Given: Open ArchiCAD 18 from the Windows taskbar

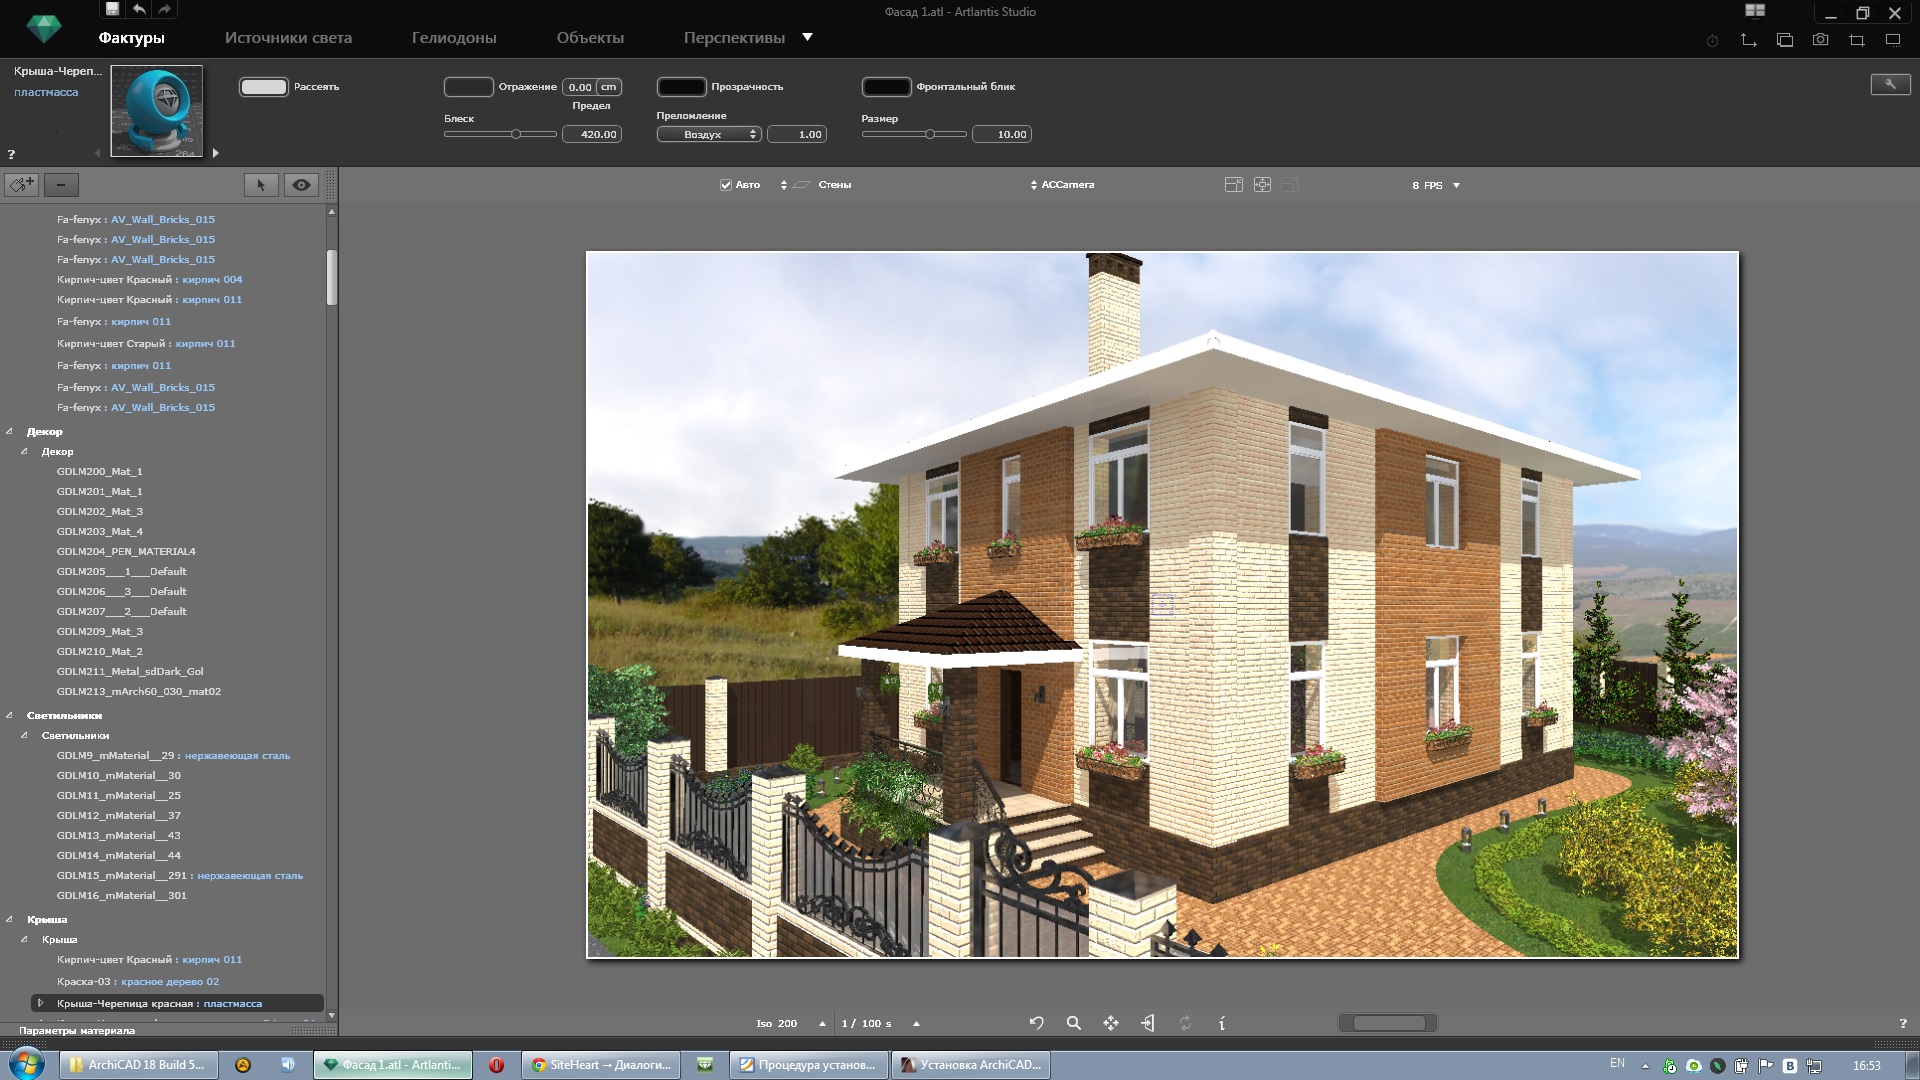Looking at the screenshot, I should 137,1065.
